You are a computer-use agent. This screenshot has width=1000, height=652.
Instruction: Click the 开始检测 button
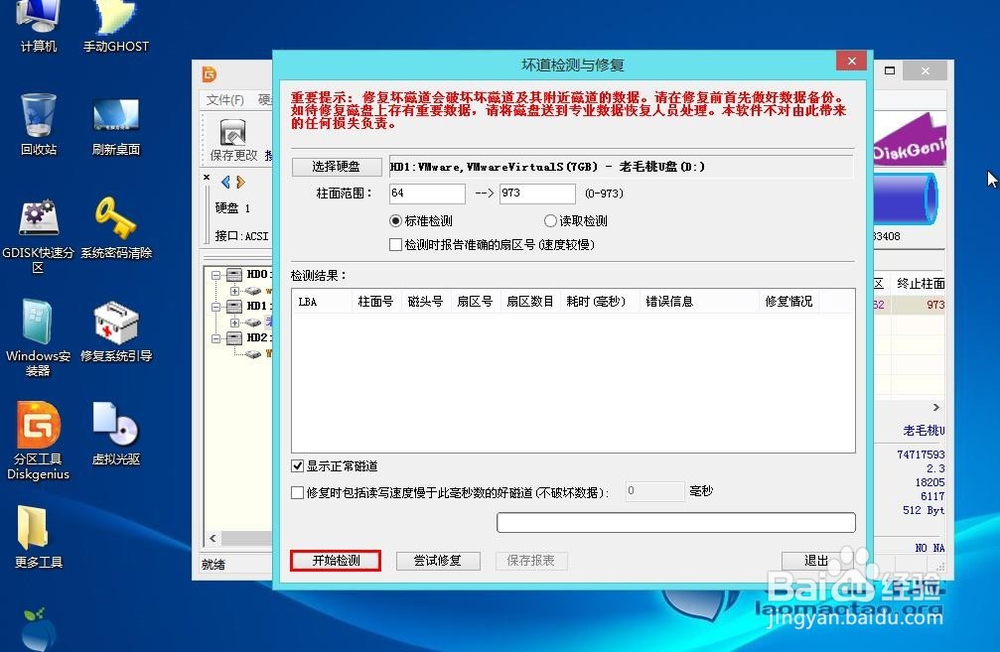[336, 561]
